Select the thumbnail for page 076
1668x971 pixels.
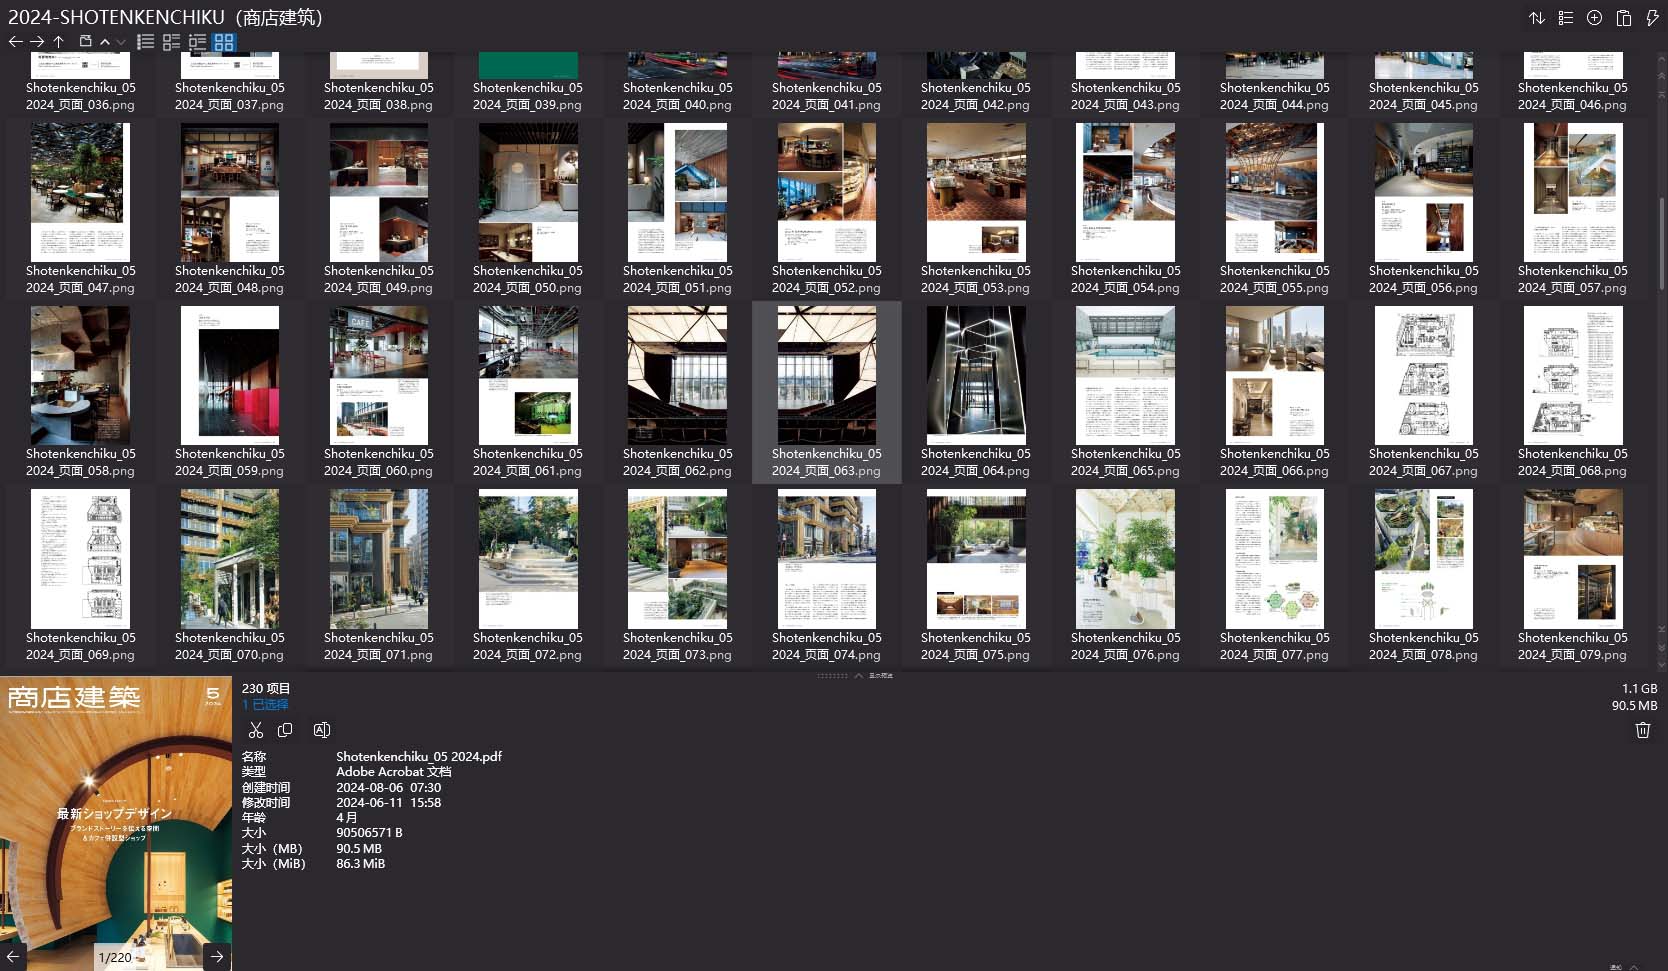1125,559
